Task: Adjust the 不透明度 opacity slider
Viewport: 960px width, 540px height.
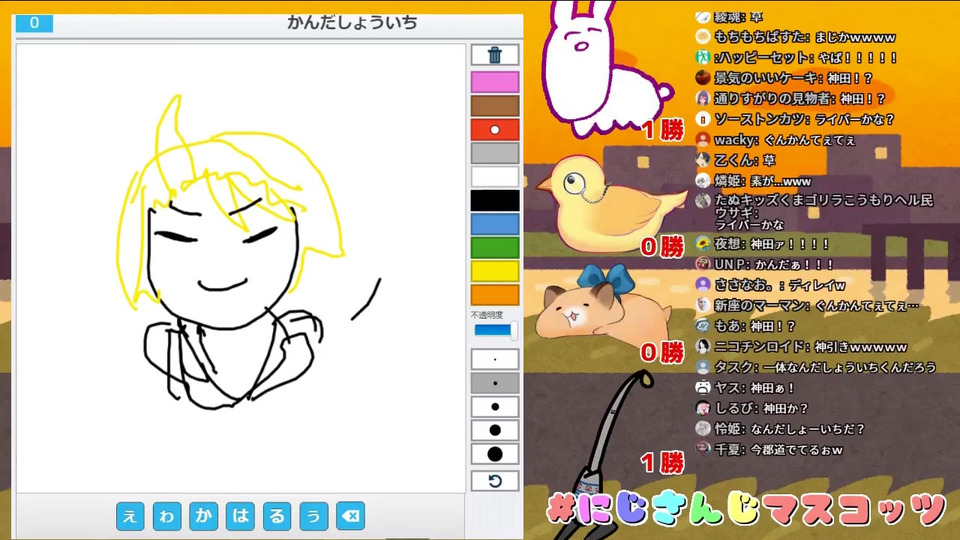Action: pyautogui.click(x=495, y=331)
